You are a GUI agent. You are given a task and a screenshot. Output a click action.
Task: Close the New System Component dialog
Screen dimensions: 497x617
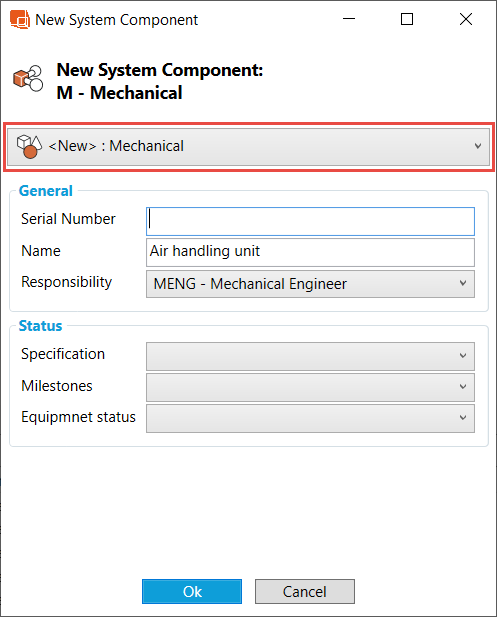pyautogui.click(x=466, y=19)
